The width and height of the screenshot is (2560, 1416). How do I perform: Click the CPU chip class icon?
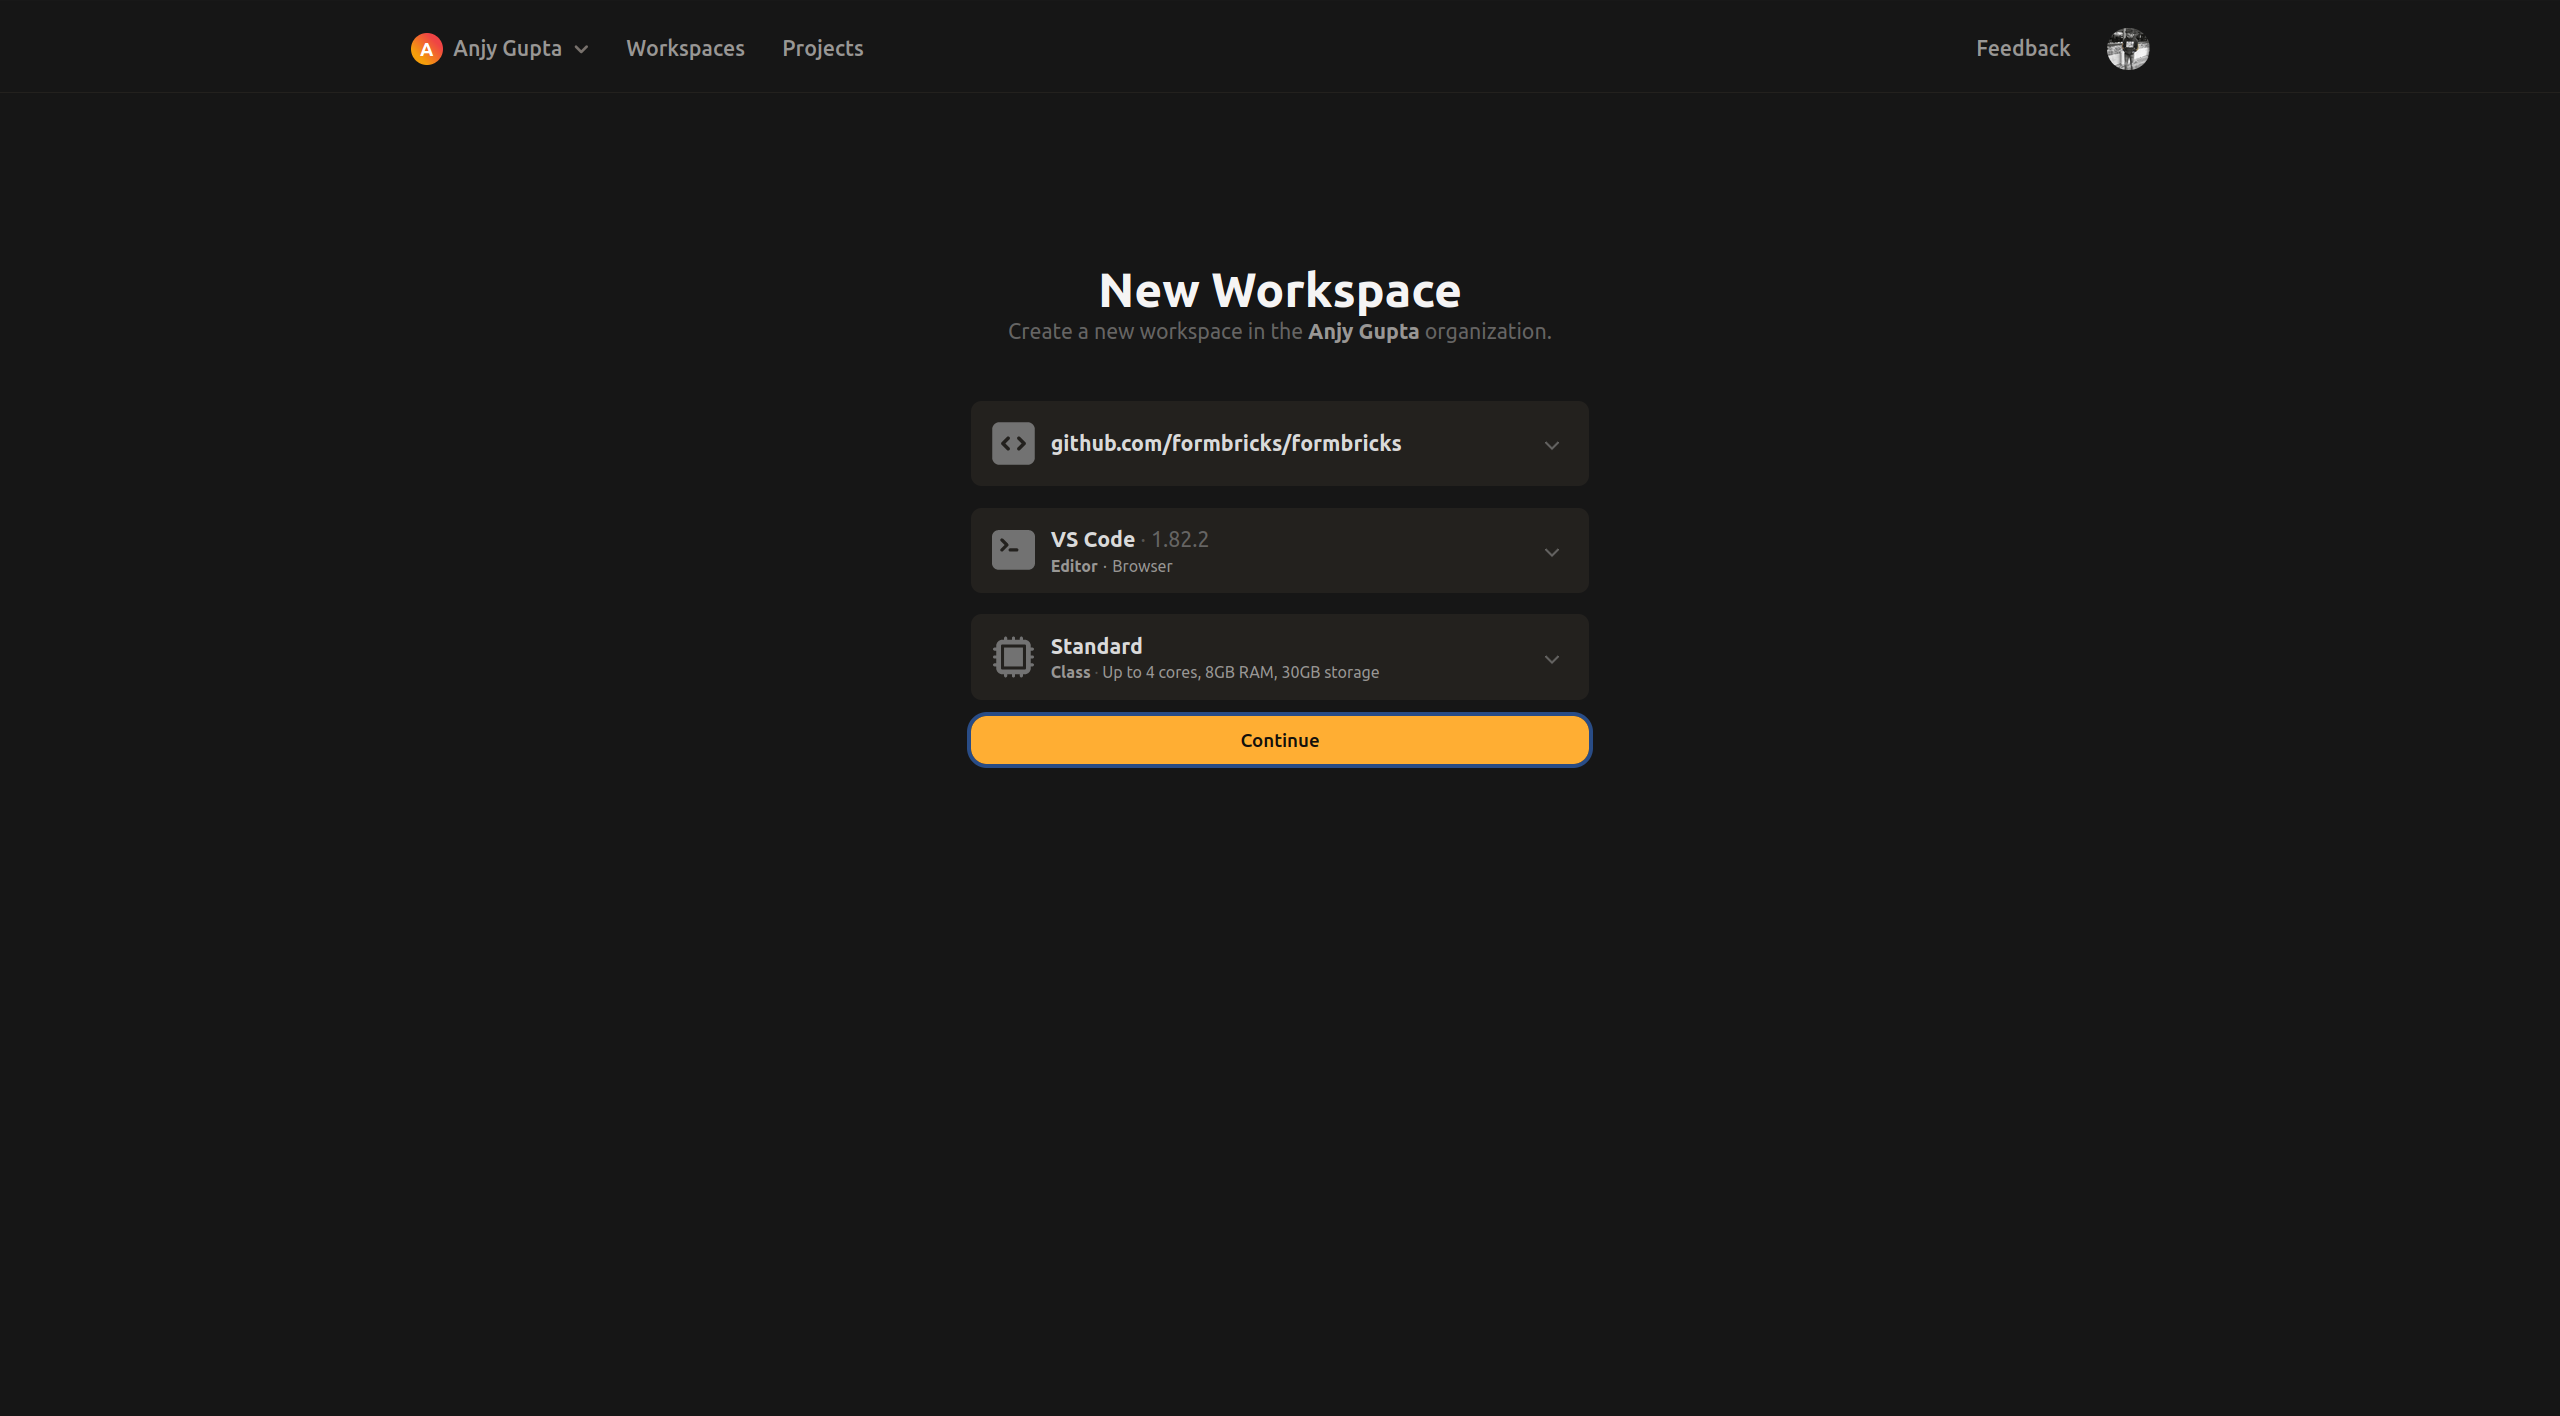click(x=1013, y=657)
